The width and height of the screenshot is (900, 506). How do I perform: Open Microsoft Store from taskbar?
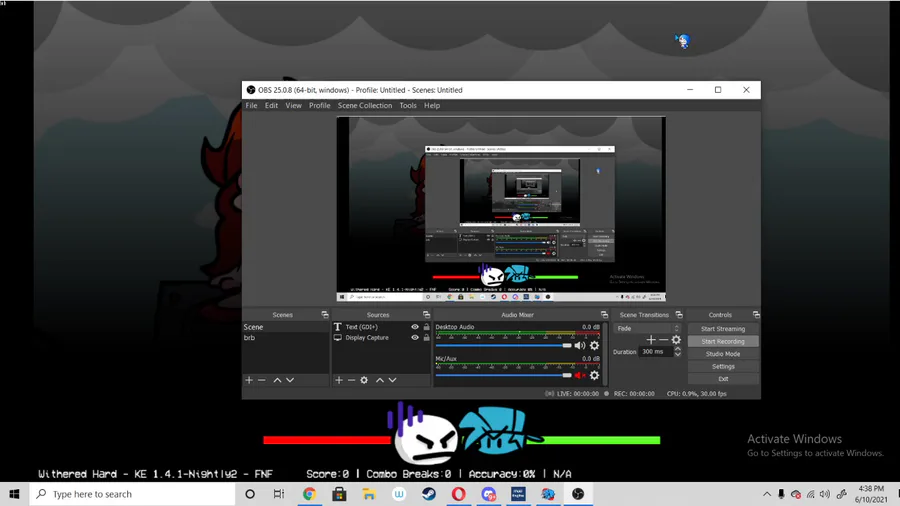[339, 494]
